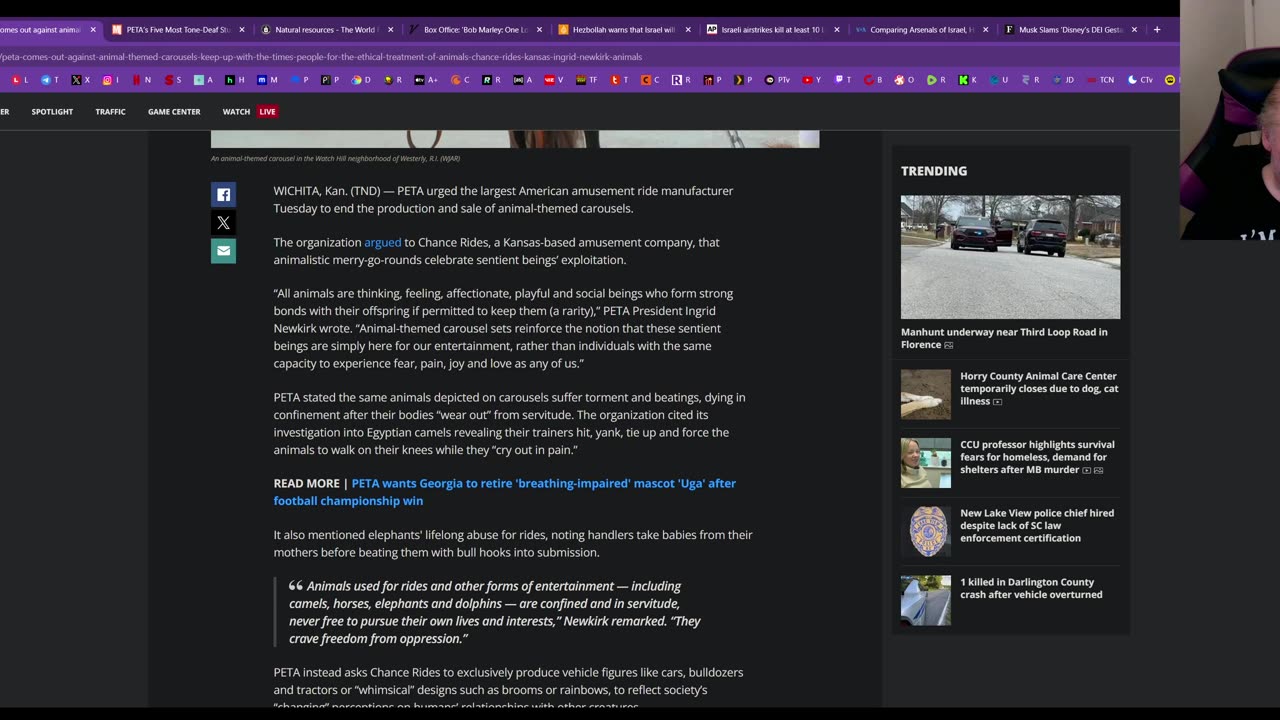Open the Apple TV bookmark labeled A+

click(426, 80)
